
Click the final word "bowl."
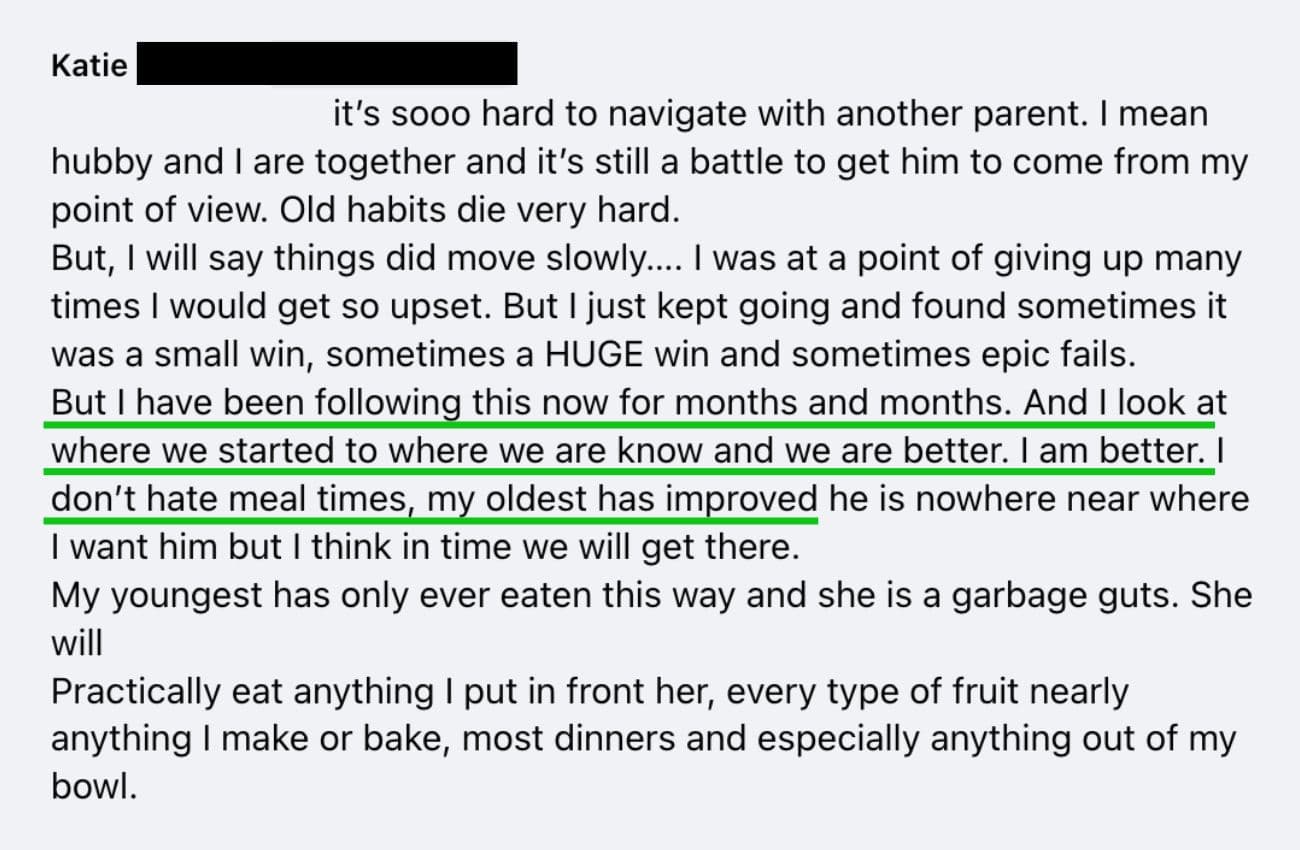pyautogui.click(x=93, y=787)
